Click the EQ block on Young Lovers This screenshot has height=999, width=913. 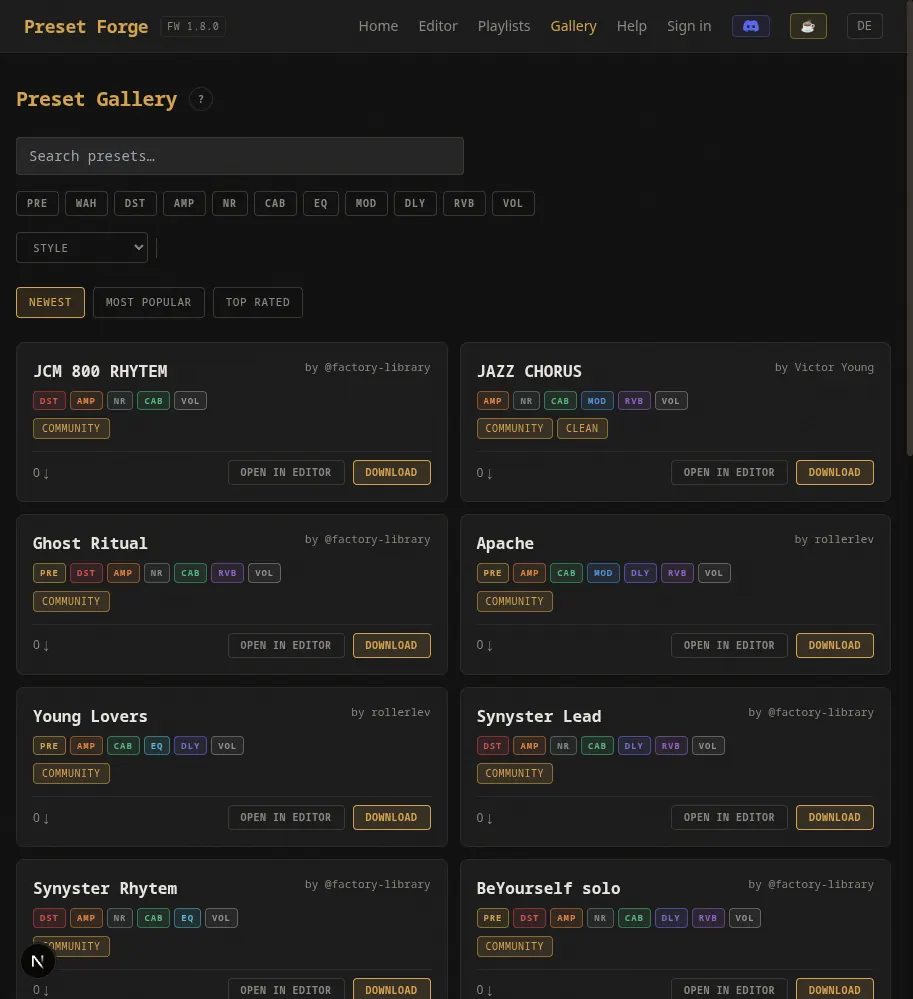point(157,746)
